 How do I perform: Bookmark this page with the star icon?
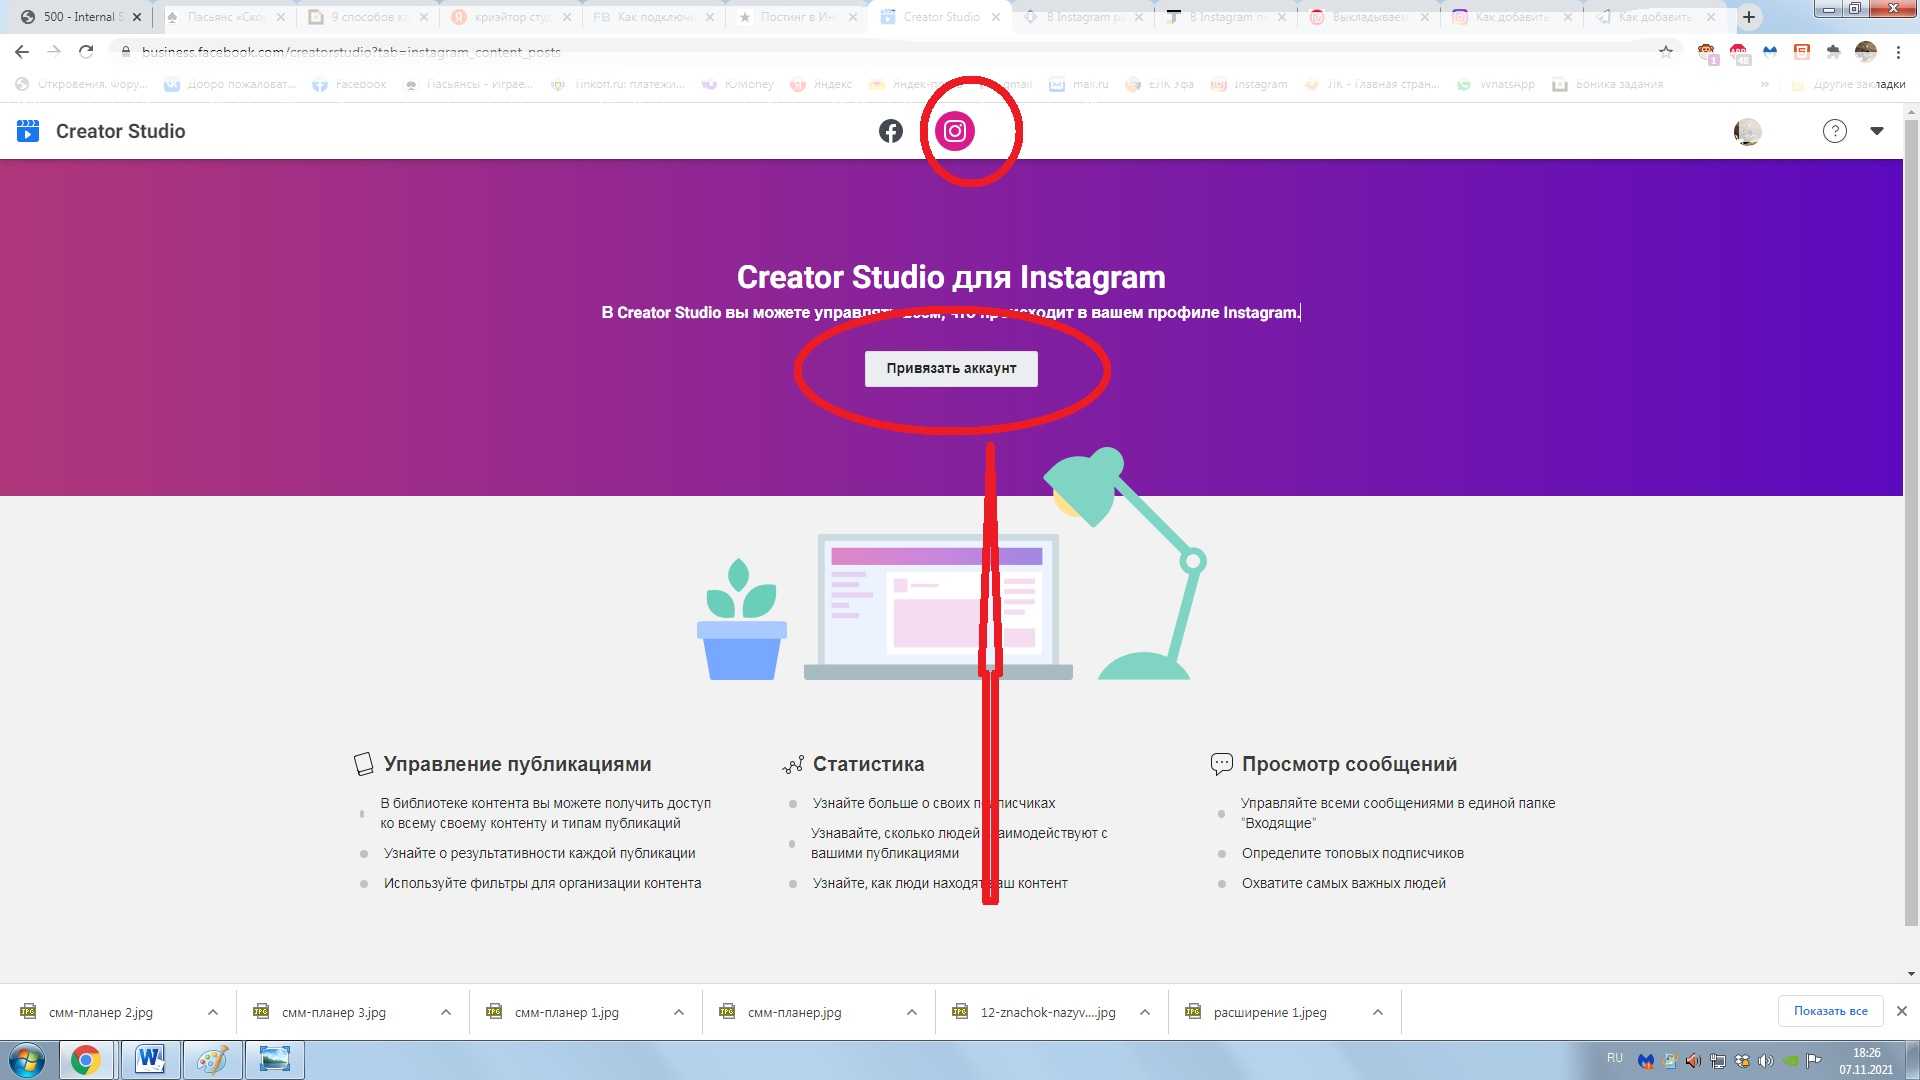[x=1665, y=52]
